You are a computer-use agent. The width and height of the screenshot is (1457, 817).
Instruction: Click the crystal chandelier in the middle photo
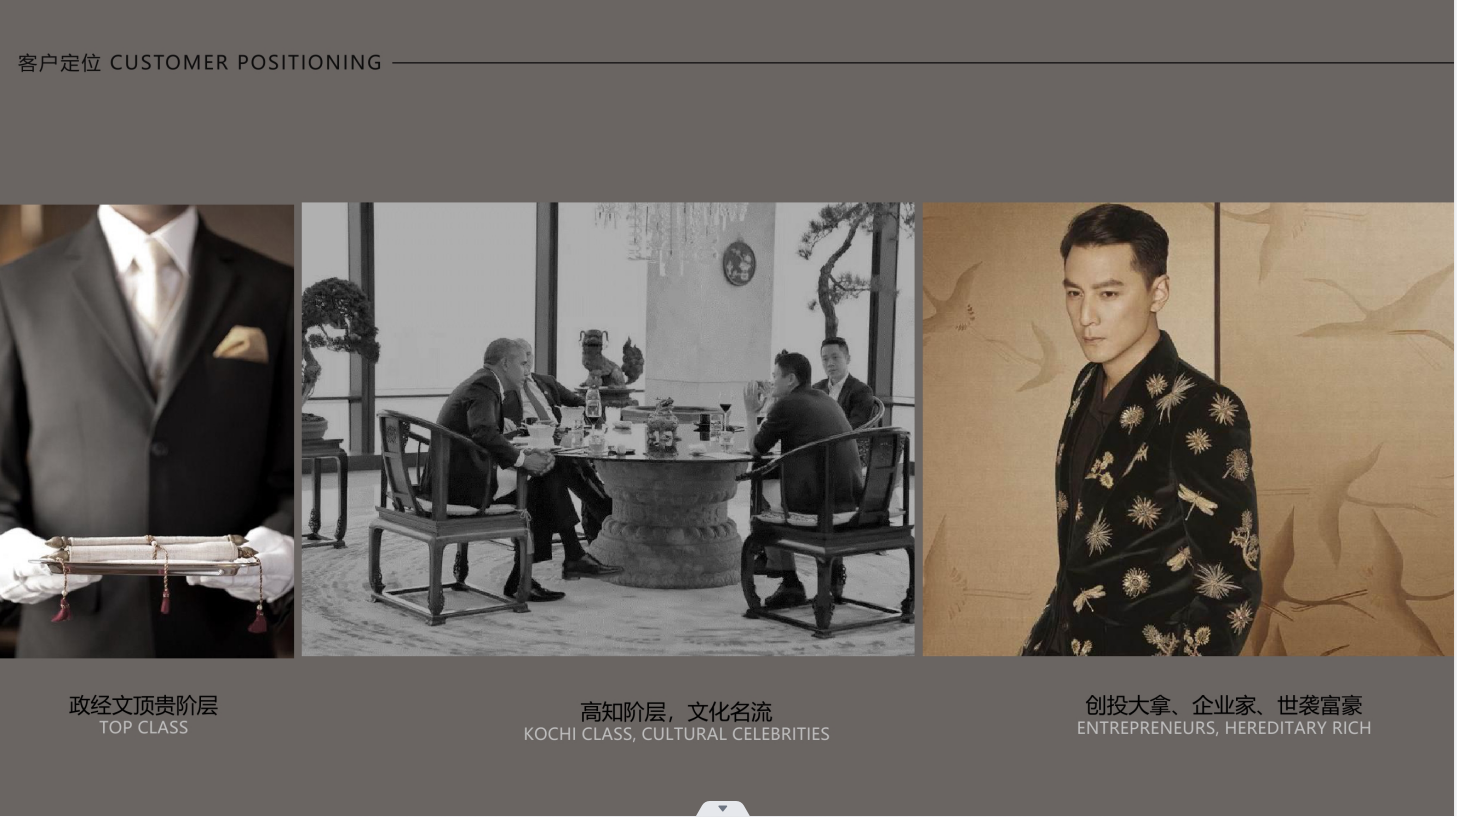670,232
